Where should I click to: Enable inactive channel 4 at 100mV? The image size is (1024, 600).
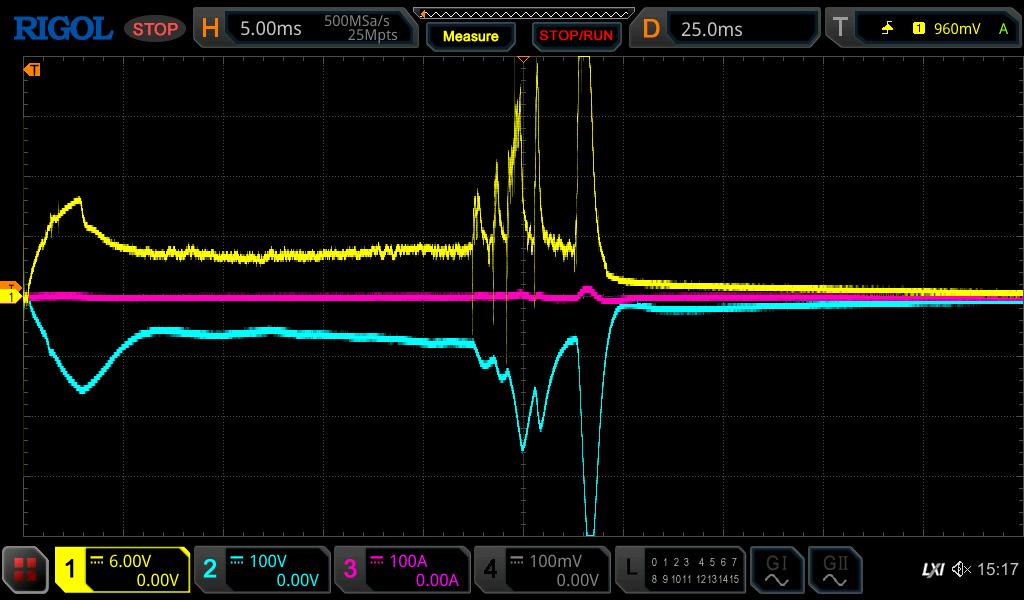541,570
